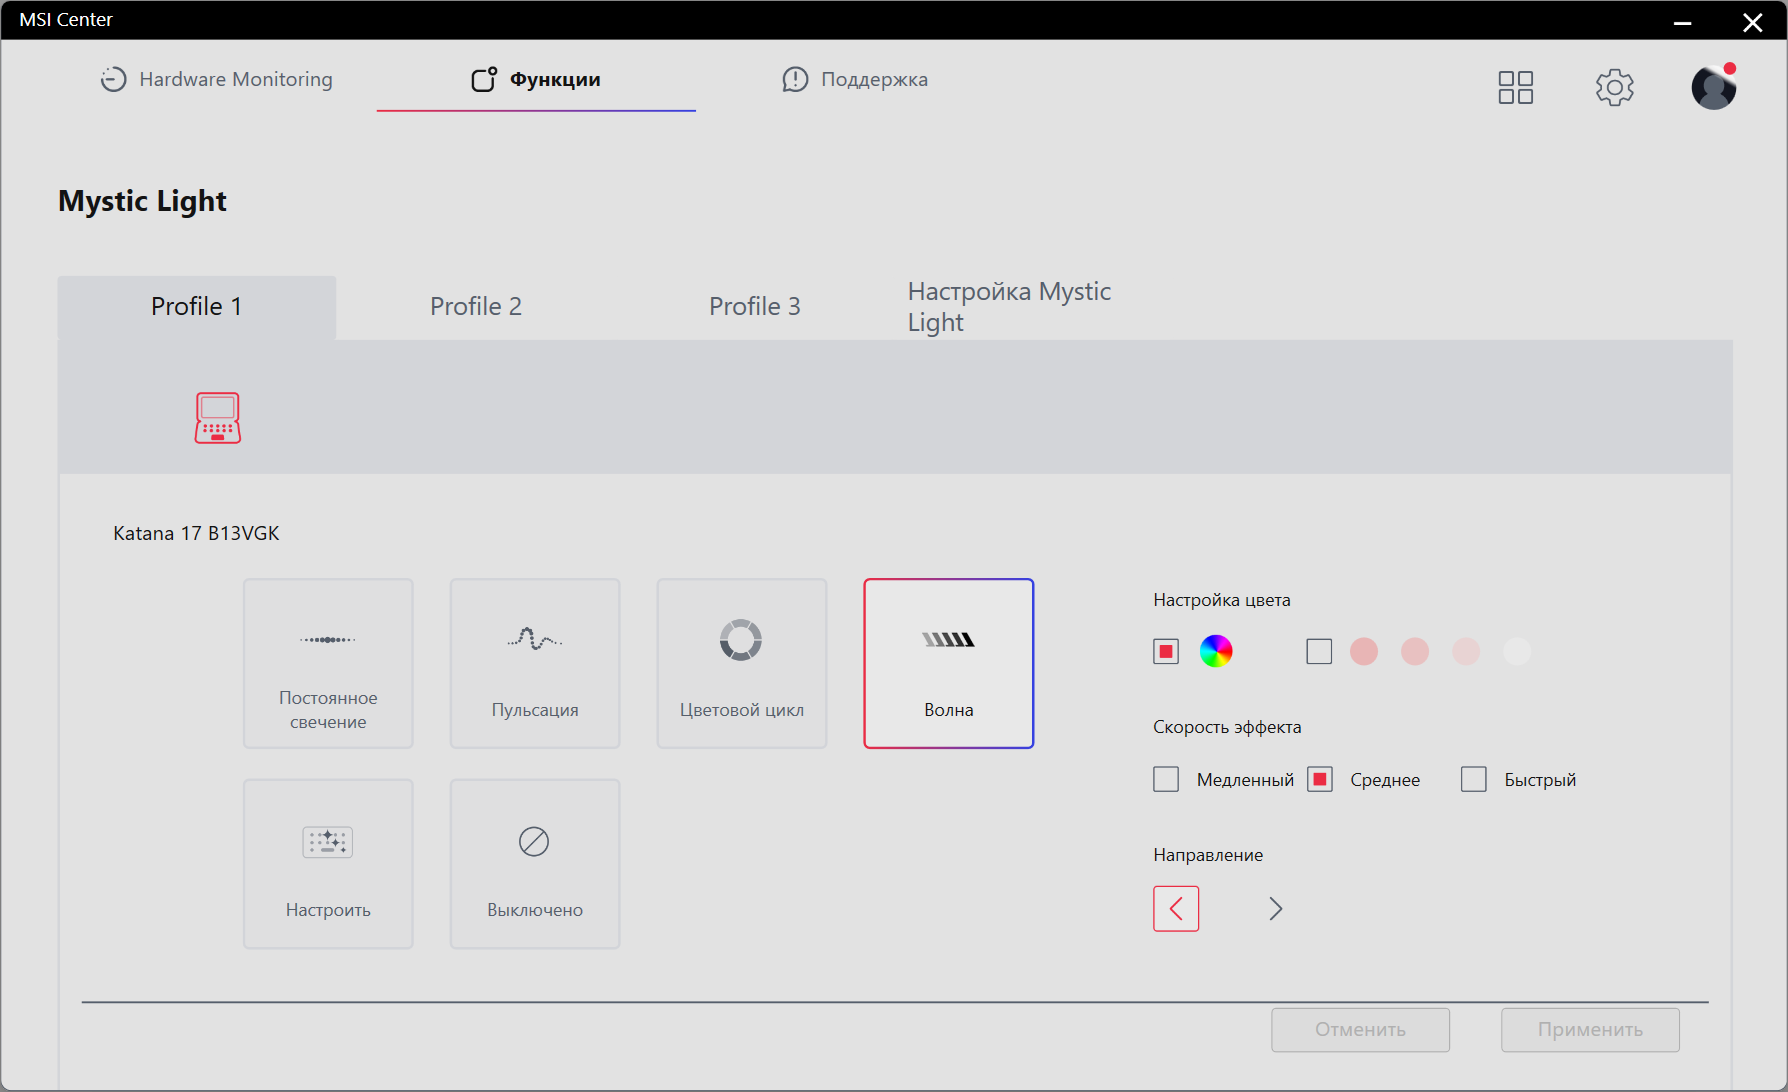
Task: Open the Настройка Mystic Light tab
Action: coord(1009,307)
